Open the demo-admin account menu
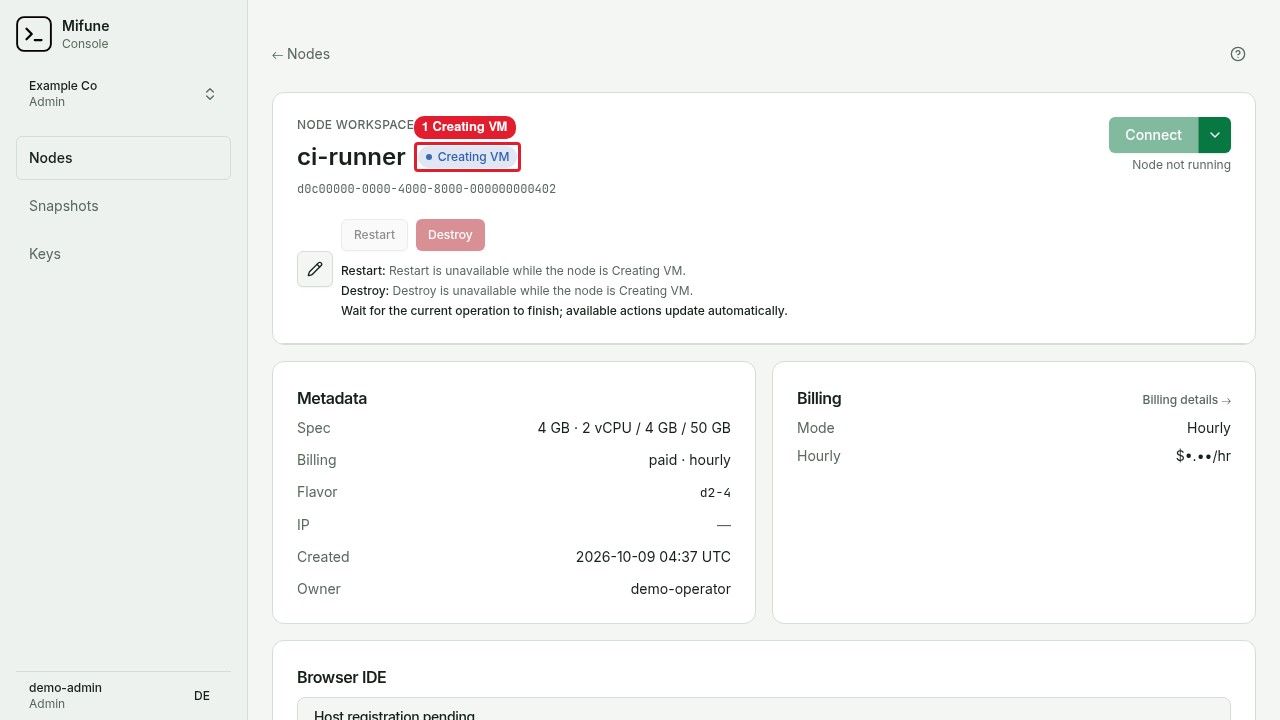The image size is (1280, 720). [x=123, y=696]
